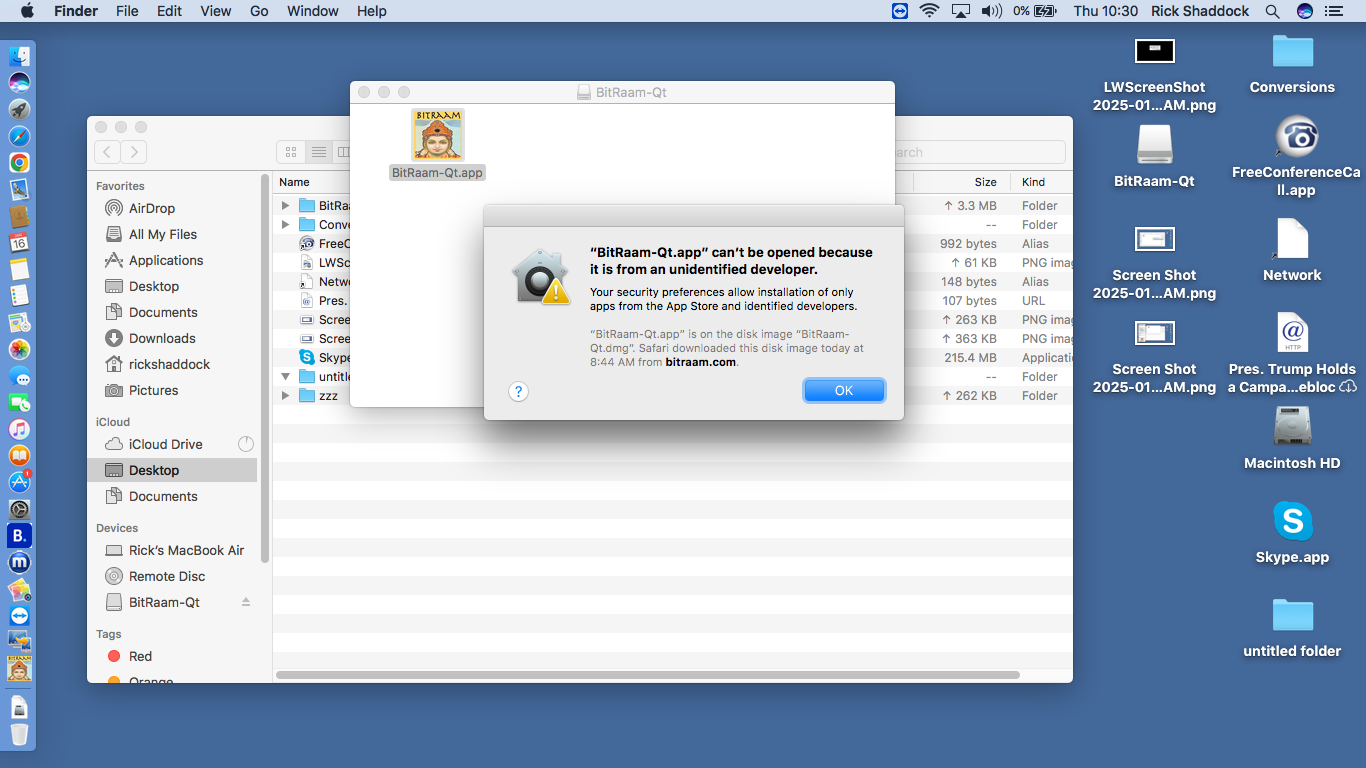Select the BitRaam-Qt.app icon in the disk image window
This screenshot has height=768, width=1366.
(x=438, y=135)
